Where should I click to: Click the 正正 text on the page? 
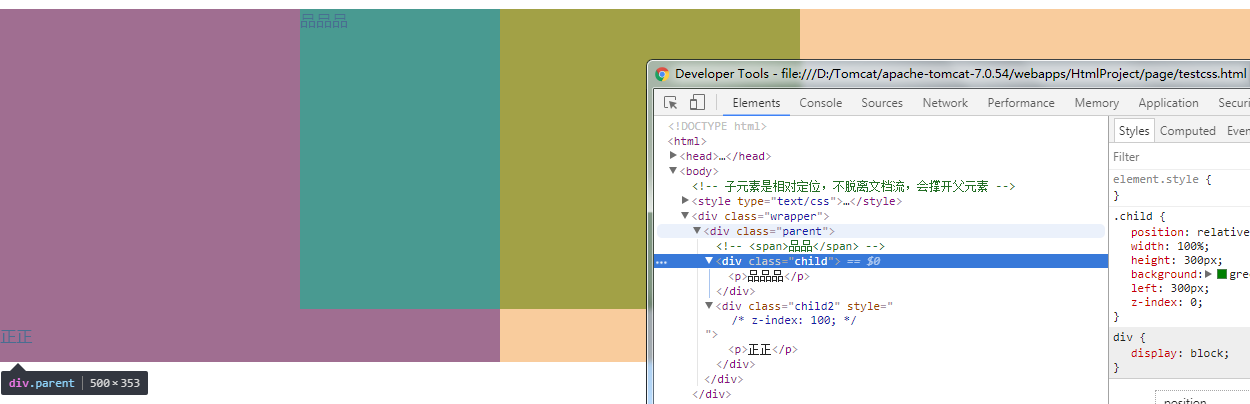16,337
